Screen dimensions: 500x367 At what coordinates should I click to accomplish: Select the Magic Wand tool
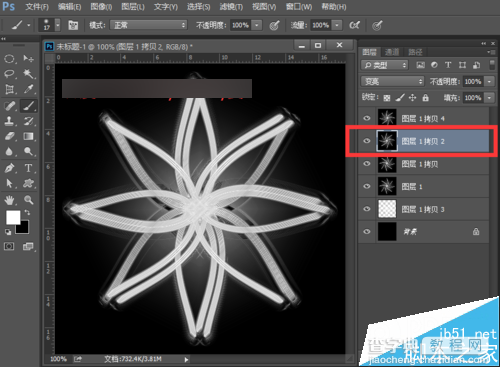[x=29, y=74]
